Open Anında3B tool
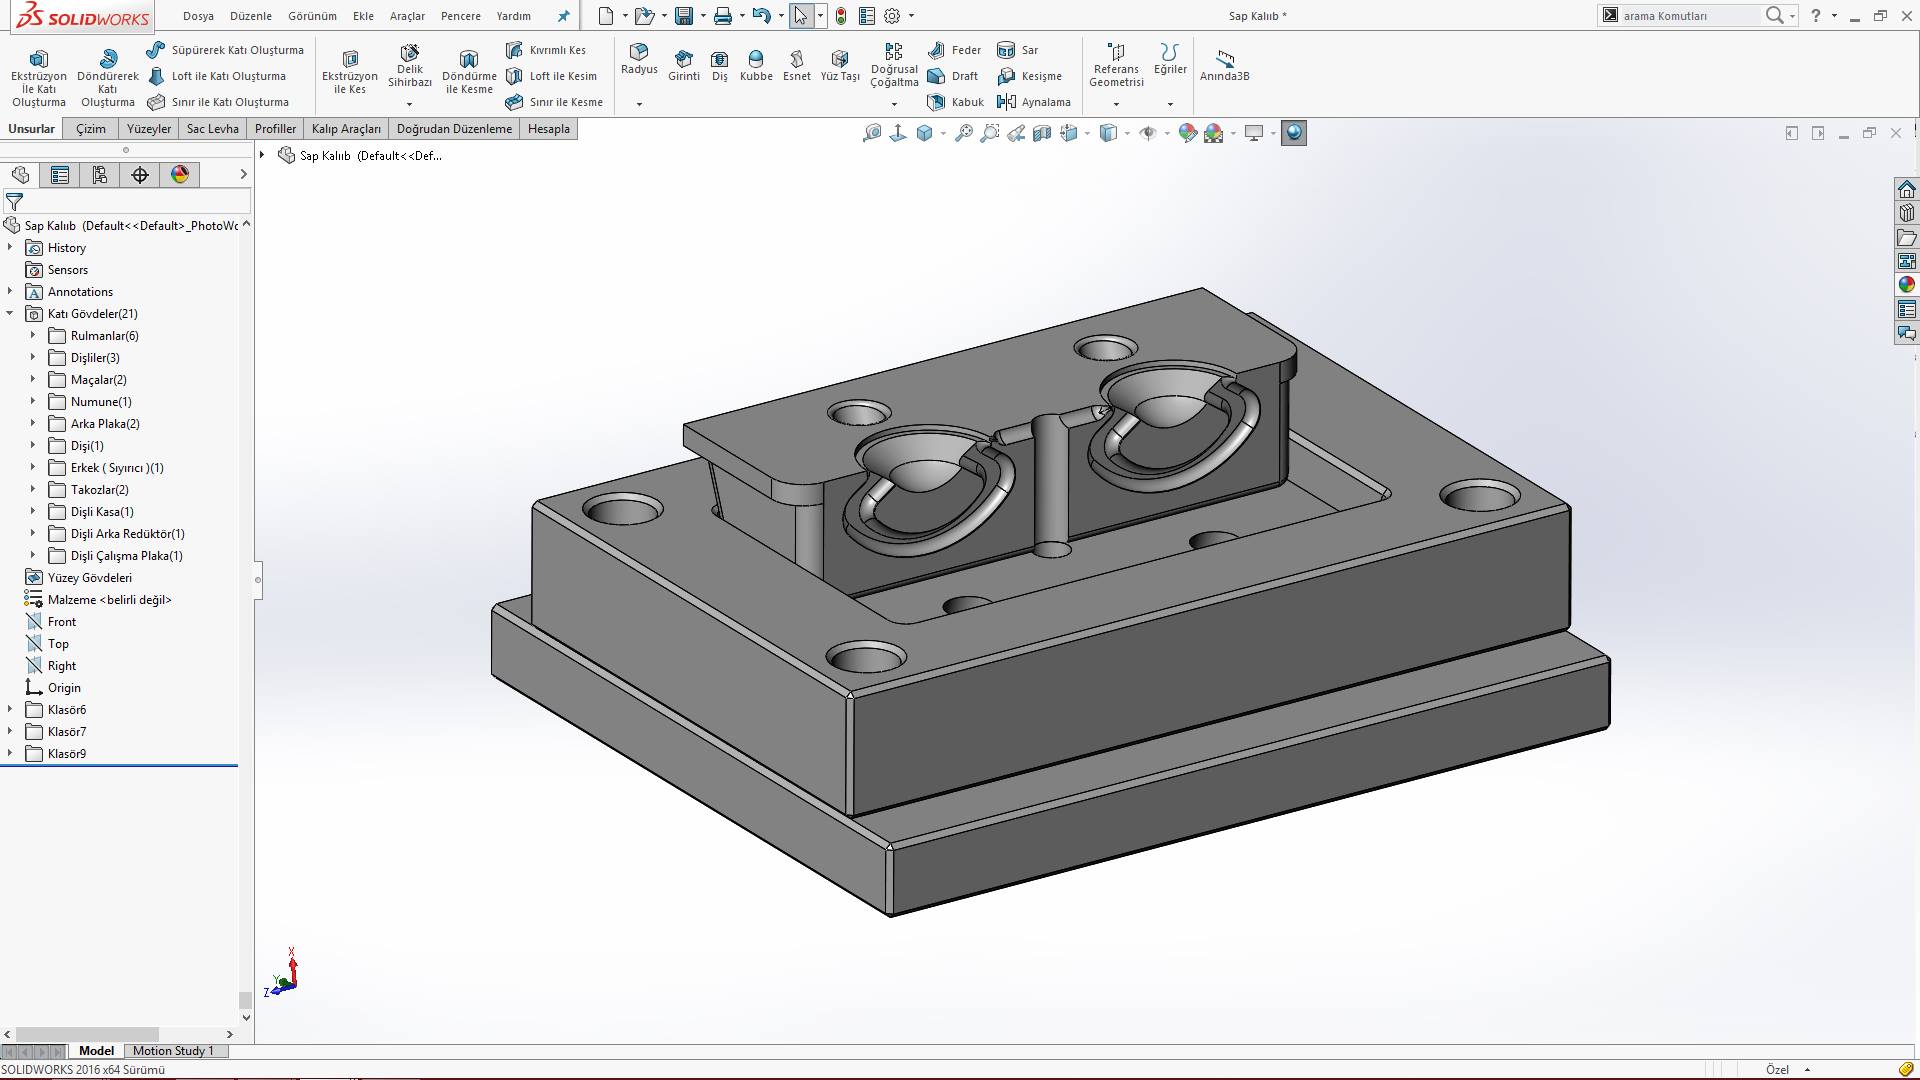1920x1080 pixels. pyautogui.click(x=1225, y=66)
